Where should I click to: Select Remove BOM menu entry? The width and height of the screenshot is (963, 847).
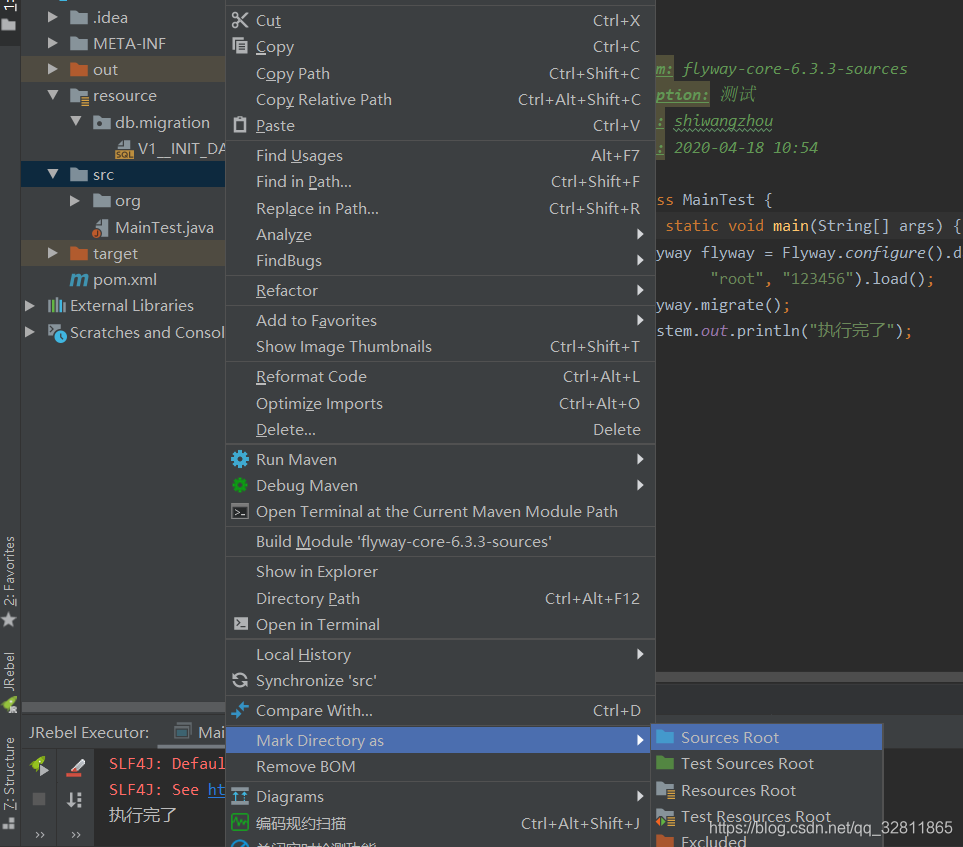[440, 767]
